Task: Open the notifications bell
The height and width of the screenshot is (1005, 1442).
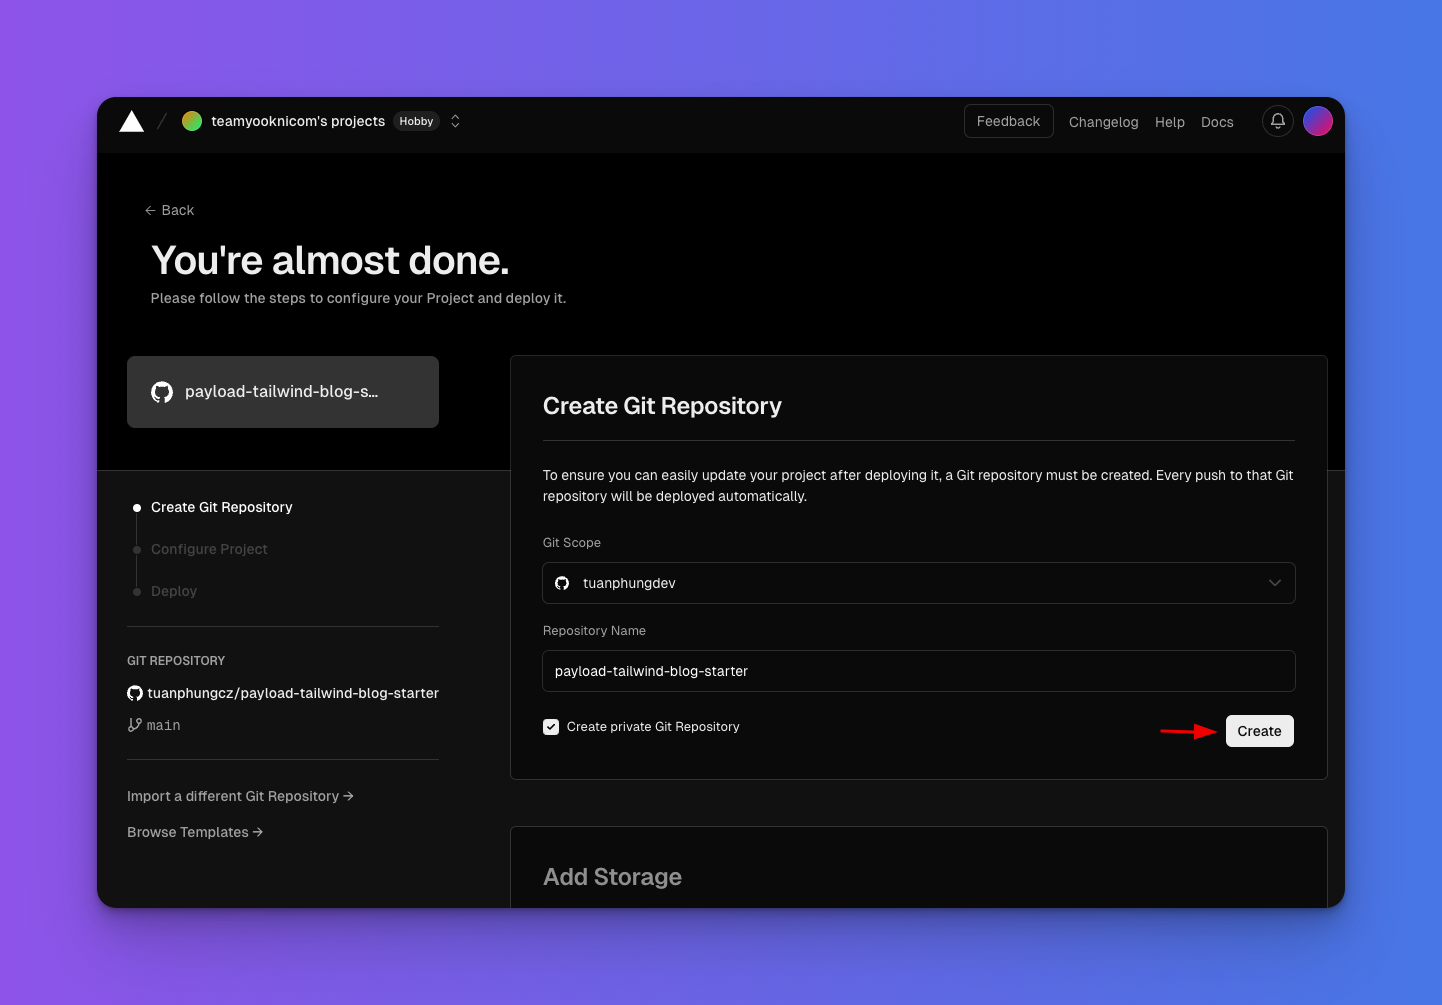Action: tap(1278, 121)
